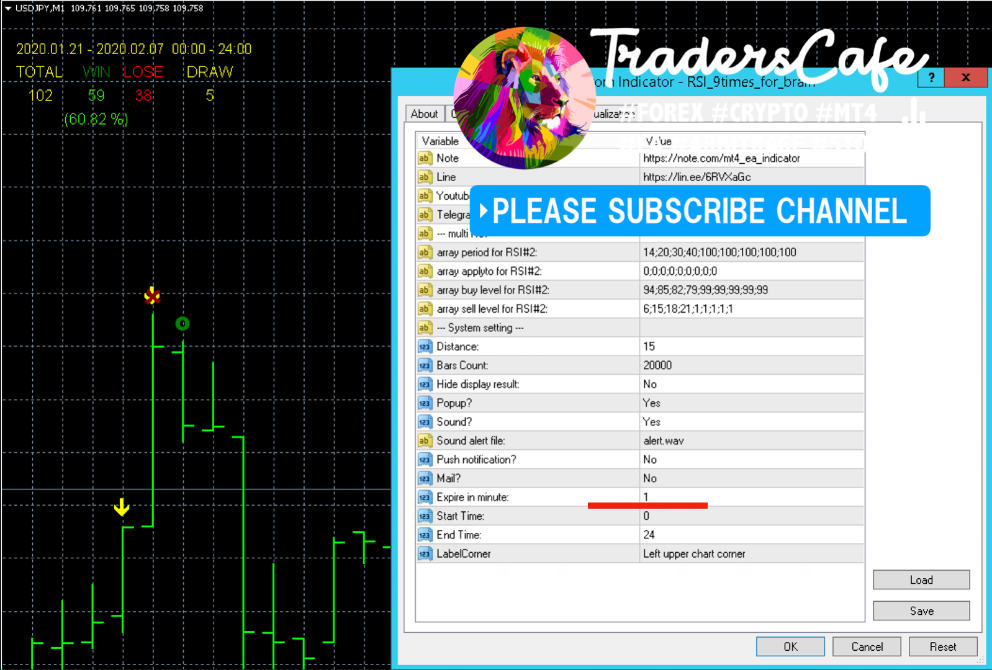Confirm the settings with OK
Viewport: 992px width, 670px height.
790,647
